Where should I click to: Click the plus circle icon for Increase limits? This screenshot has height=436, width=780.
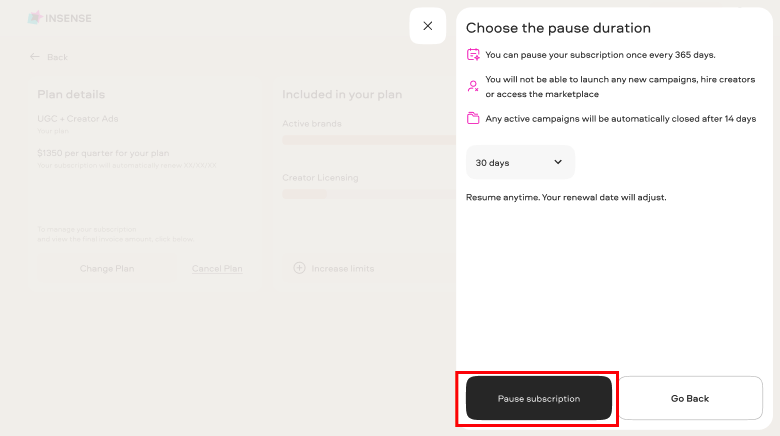coord(299,268)
